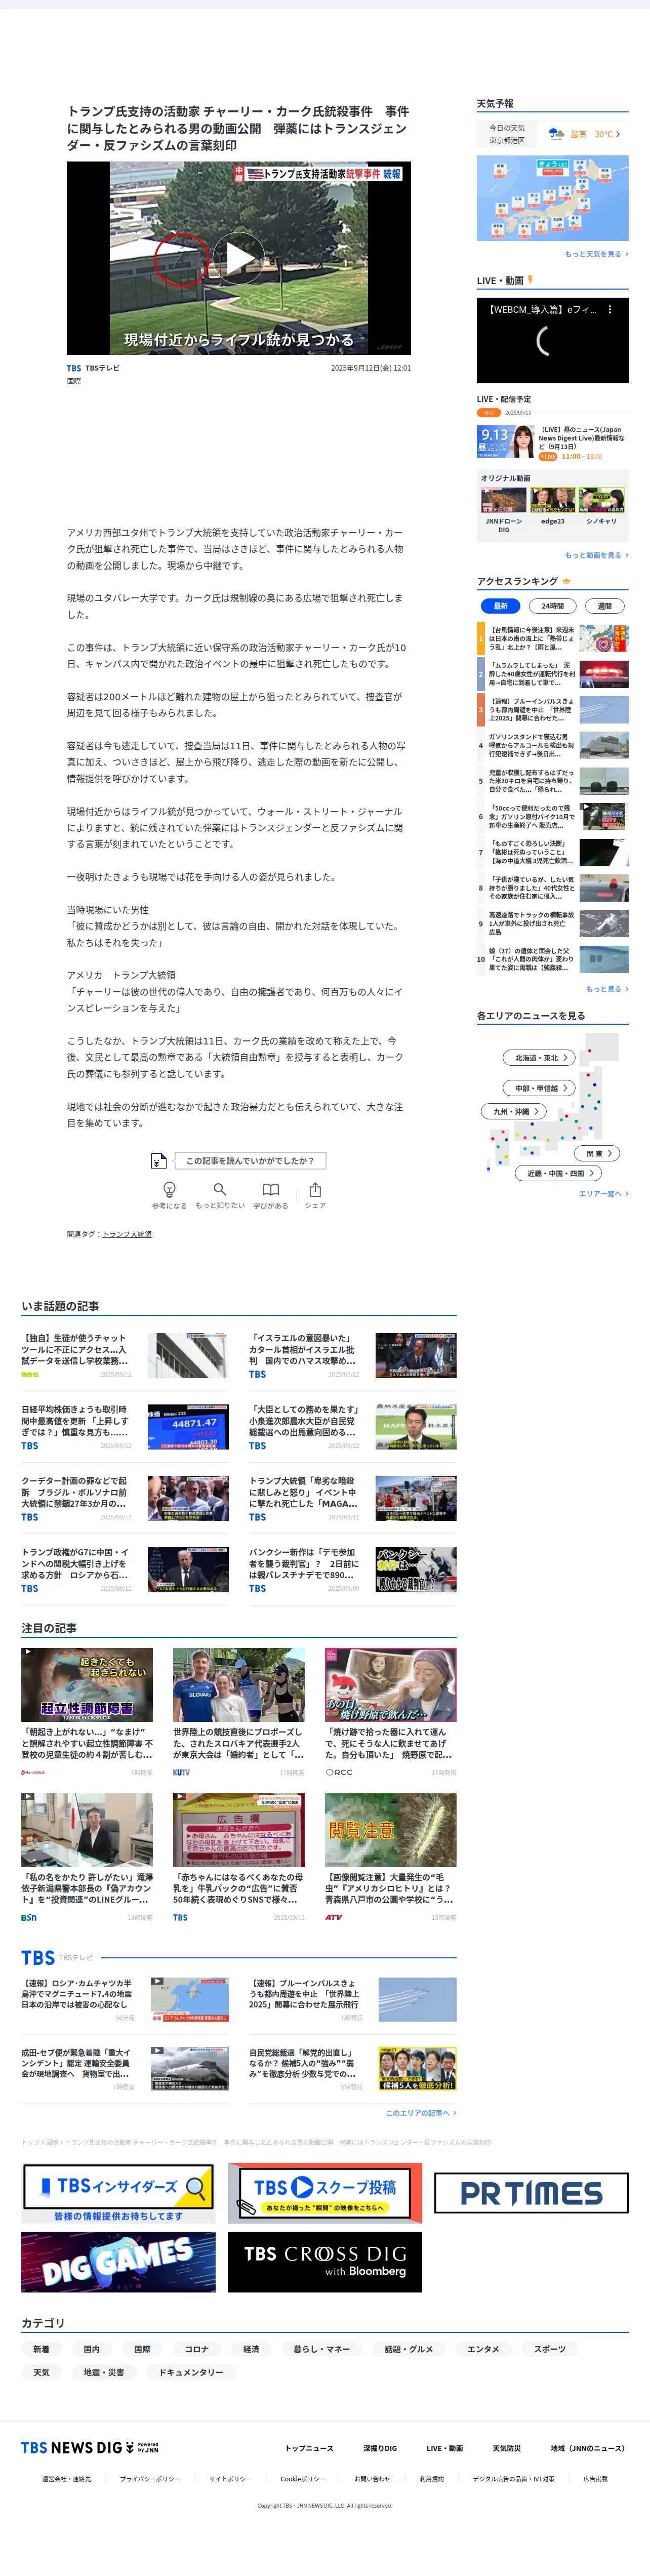Play the Charlie Kirk article video
Screen dimensions: 650x2576
239,259
